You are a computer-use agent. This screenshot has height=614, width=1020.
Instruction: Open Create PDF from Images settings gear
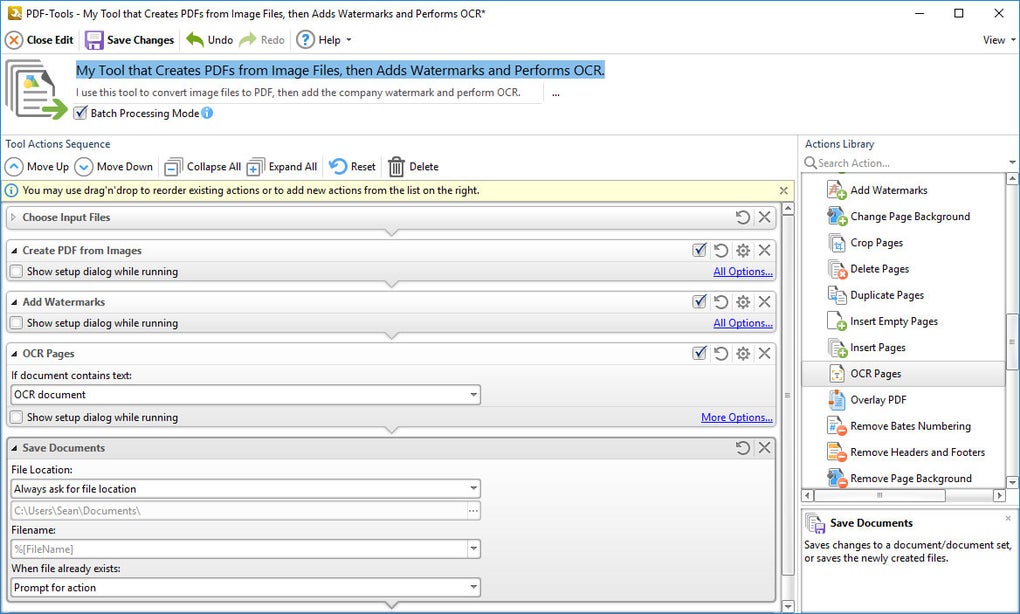click(743, 250)
